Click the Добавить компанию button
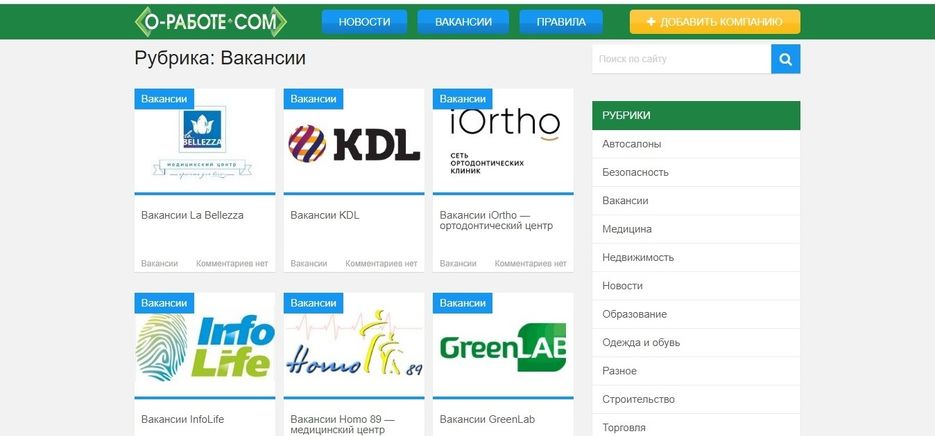Image resolution: width=935 pixels, height=436 pixels. pyautogui.click(x=715, y=22)
